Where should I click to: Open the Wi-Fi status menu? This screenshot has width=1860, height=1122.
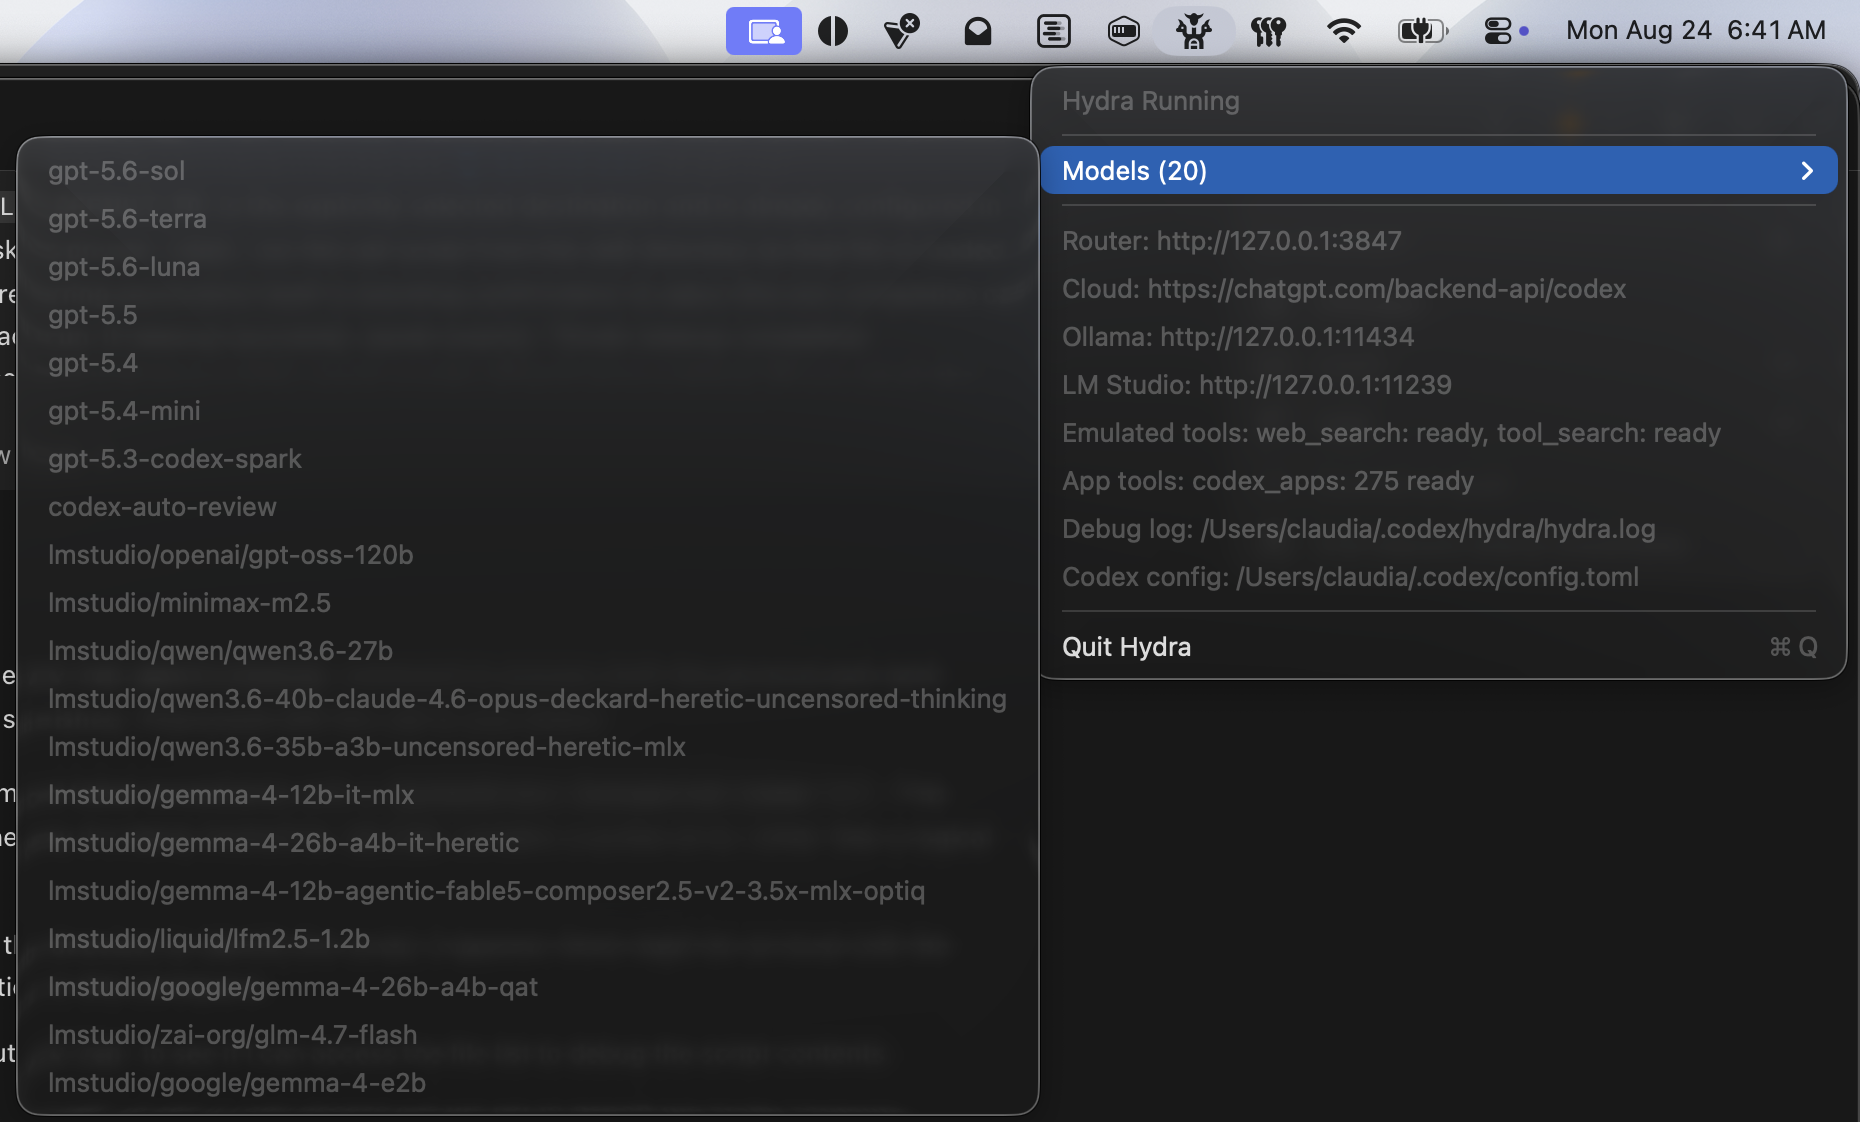pyautogui.click(x=1343, y=31)
